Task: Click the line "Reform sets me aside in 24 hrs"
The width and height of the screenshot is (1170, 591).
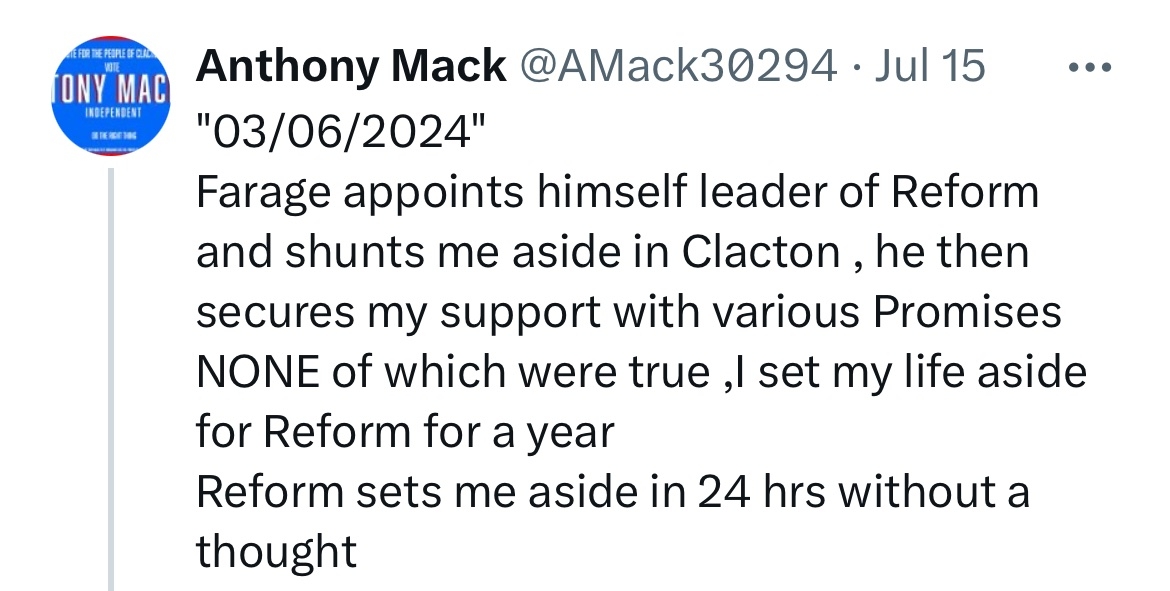Action: [x=612, y=493]
